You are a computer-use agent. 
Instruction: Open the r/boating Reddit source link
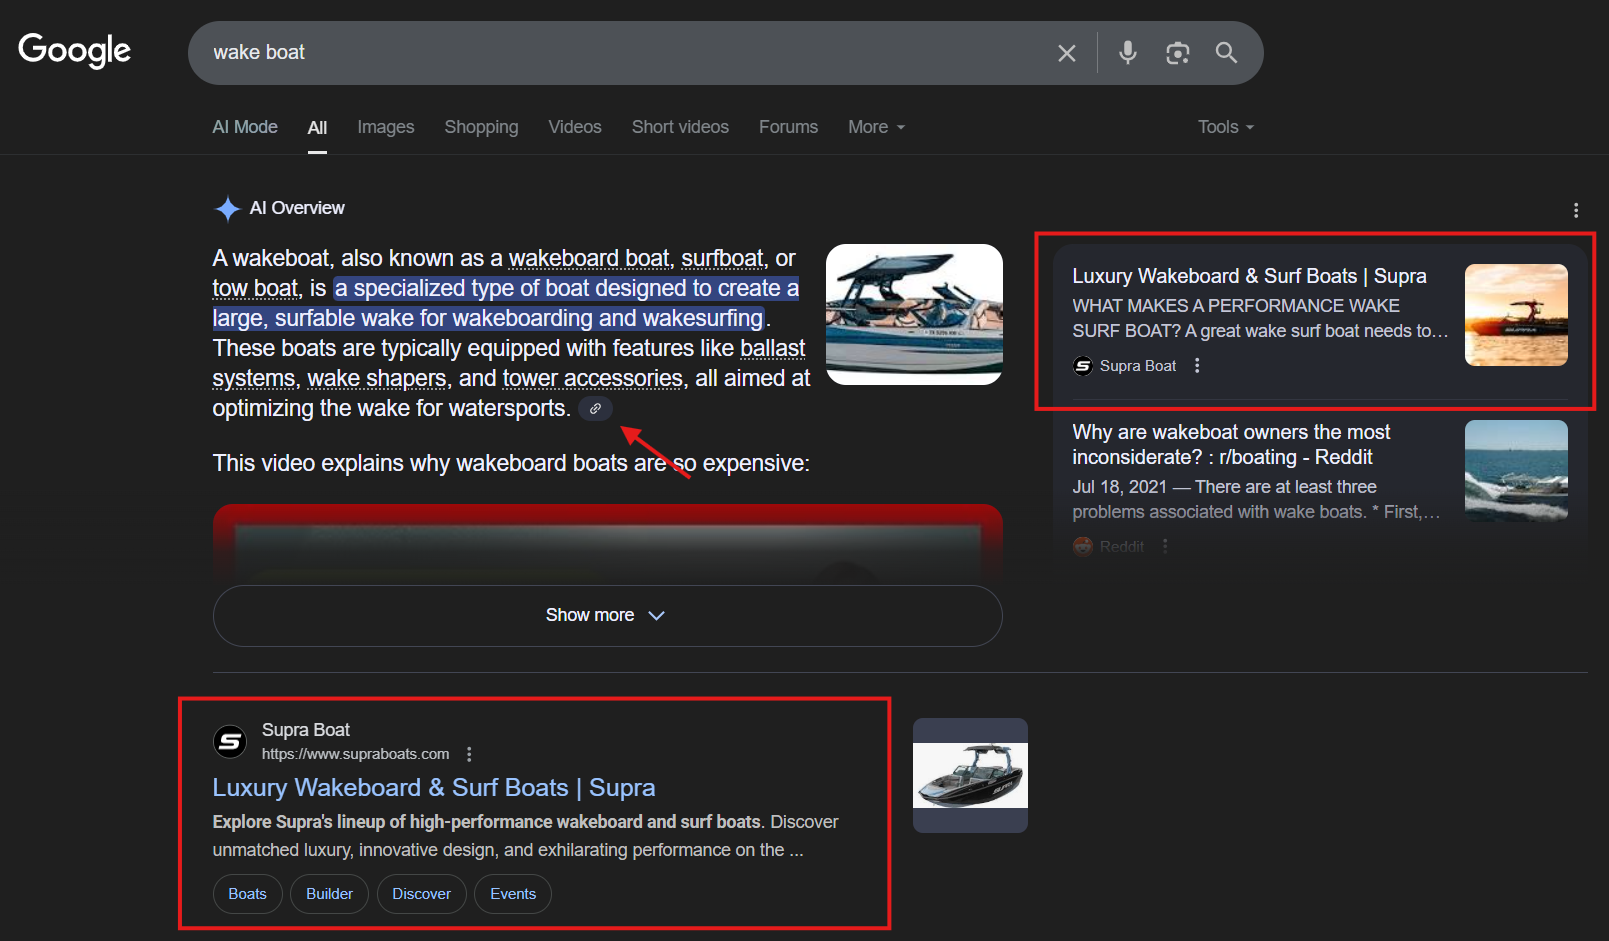coord(1231,444)
